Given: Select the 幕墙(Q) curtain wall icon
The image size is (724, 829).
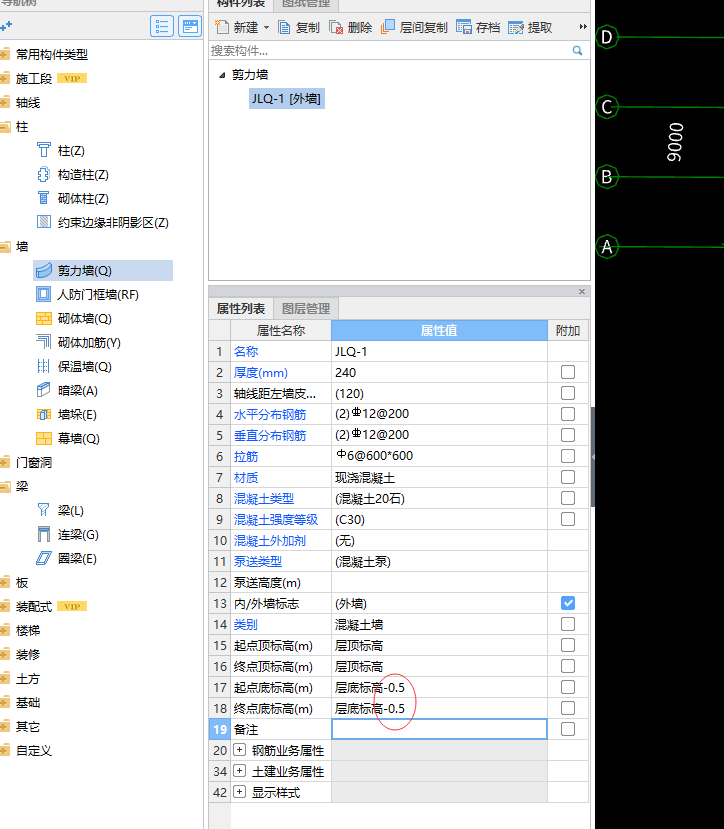Looking at the screenshot, I should pyautogui.click(x=44, y=438).
